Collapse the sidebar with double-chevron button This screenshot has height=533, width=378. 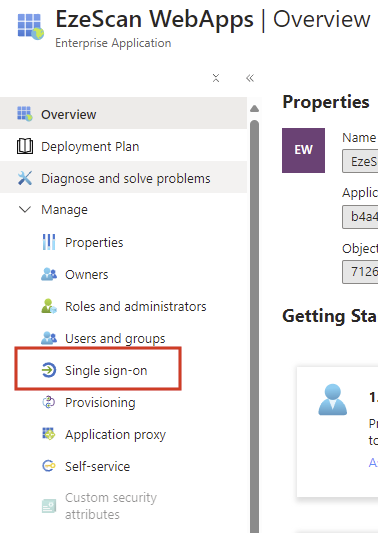click(x=250, y=78)
